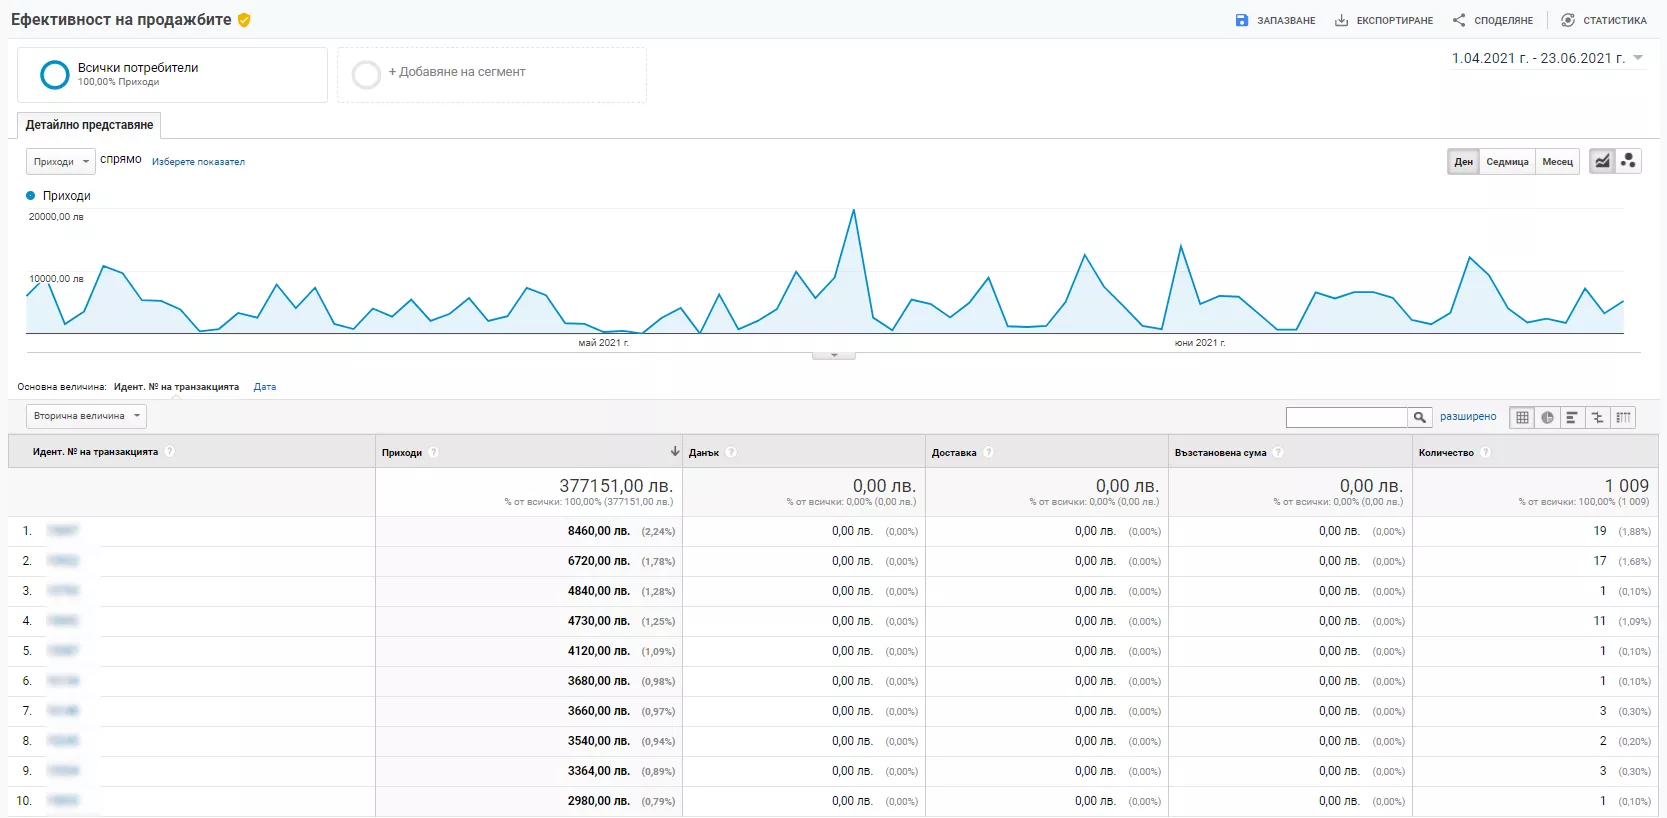Image resolution: width=1667 pixels, height=818 pixels.
Task: Open the Детайлно представяне tab
Action: tap(89, 125)
